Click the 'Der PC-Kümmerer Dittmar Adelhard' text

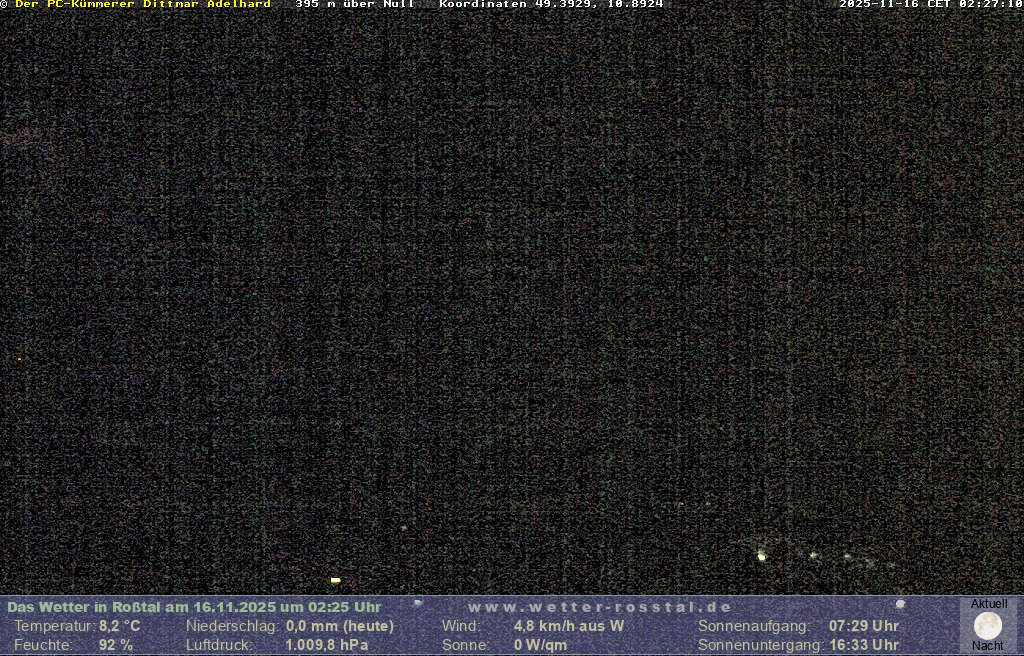tap(142, 4)
